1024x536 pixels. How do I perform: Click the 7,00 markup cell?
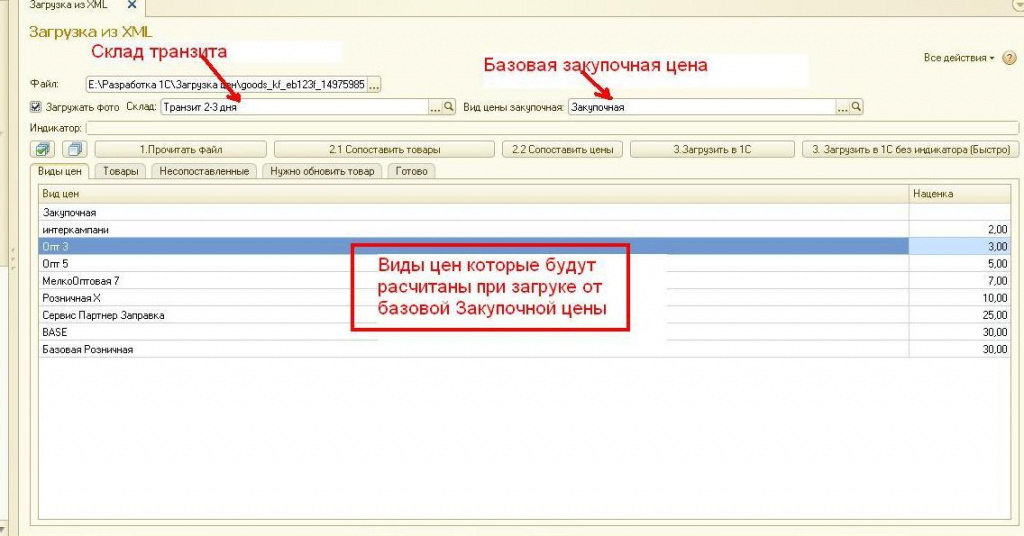coord(960,281)
